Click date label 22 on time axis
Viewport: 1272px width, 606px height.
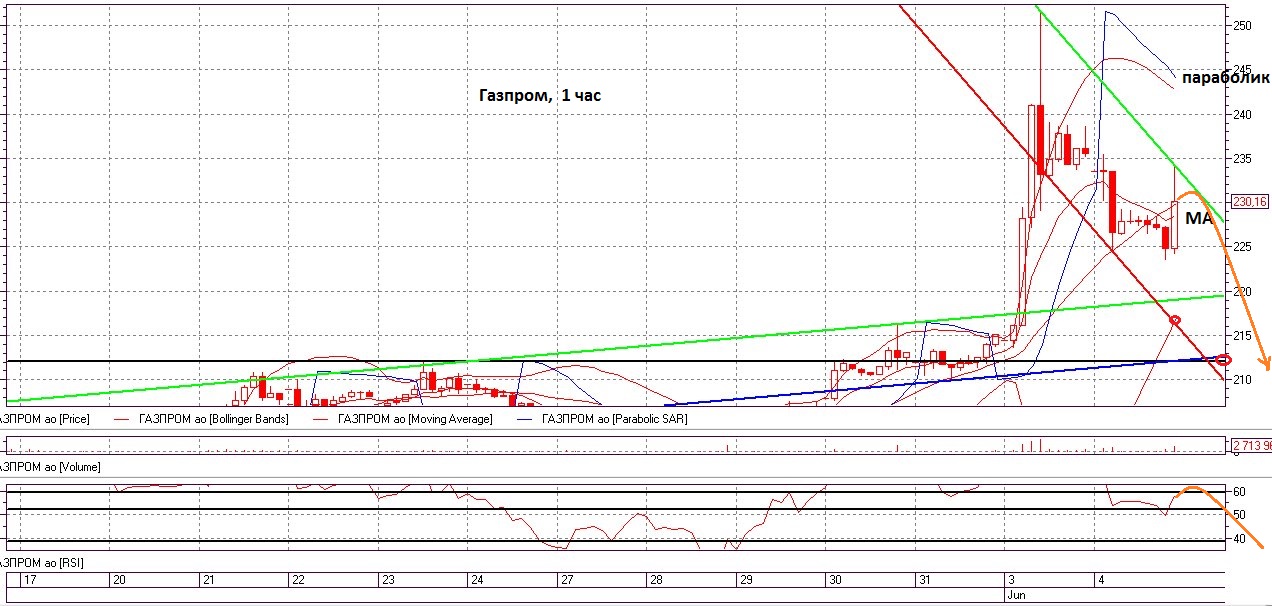[298, 580]
